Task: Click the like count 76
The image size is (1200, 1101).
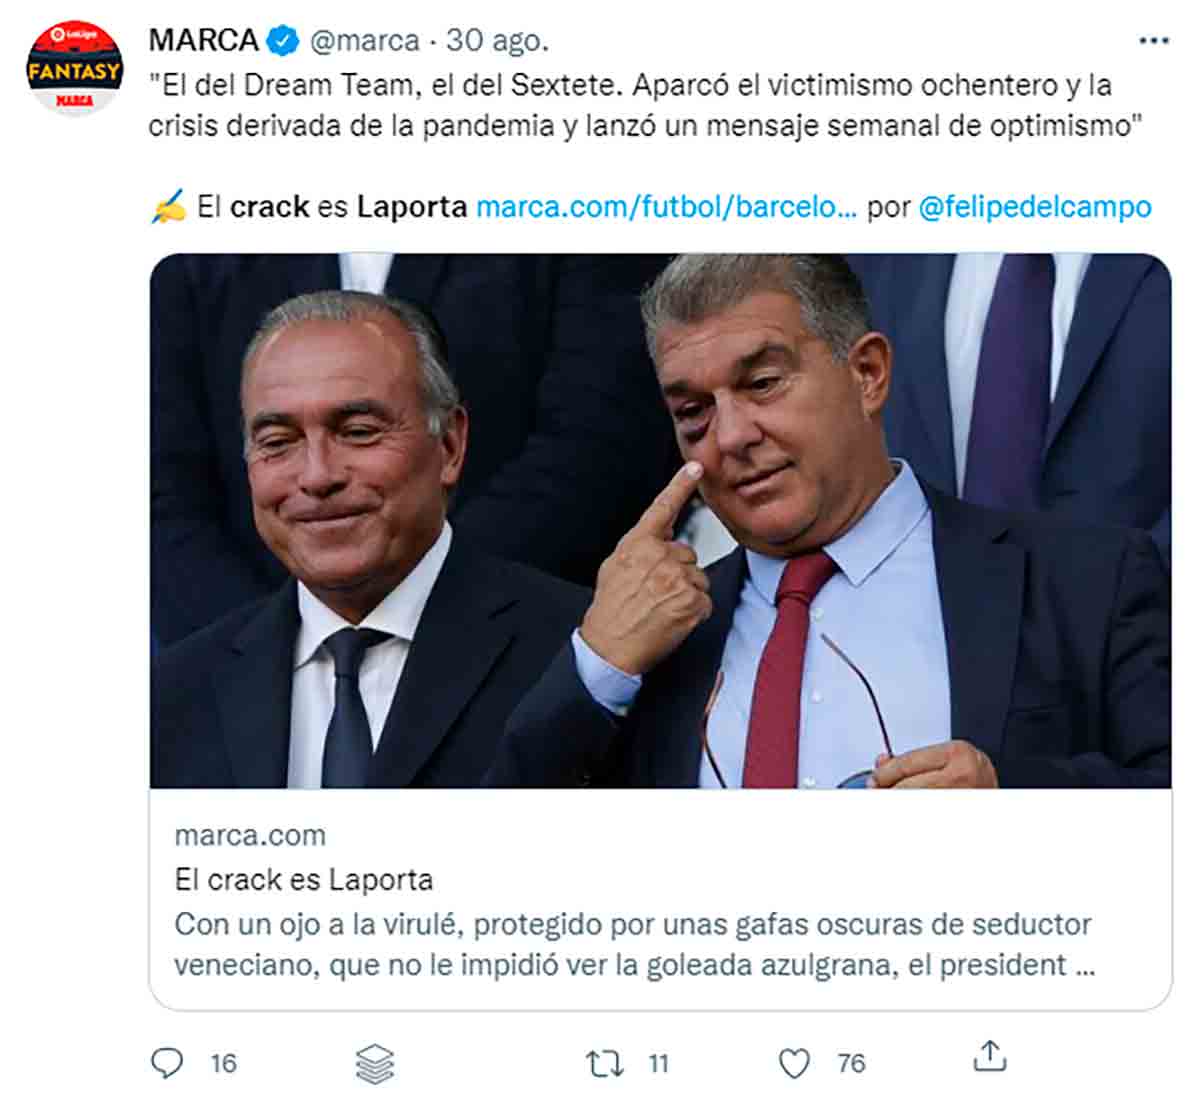Action: 851,1063
